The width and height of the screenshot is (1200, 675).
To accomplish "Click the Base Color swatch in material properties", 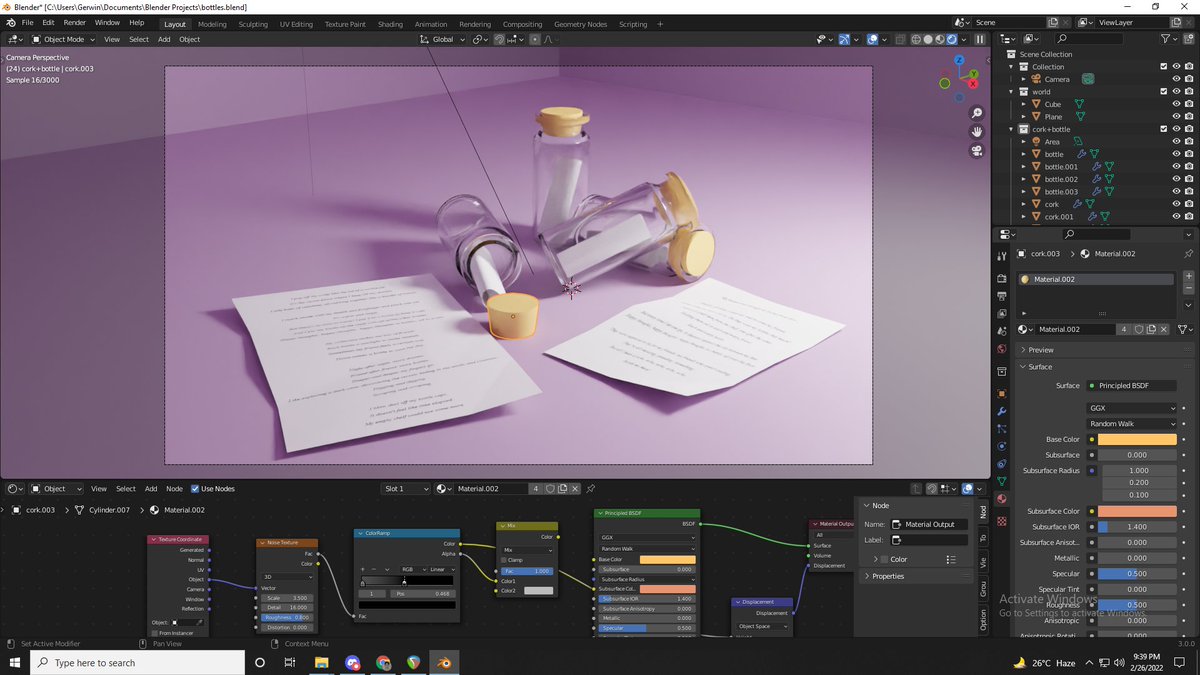I will 1137,439.
